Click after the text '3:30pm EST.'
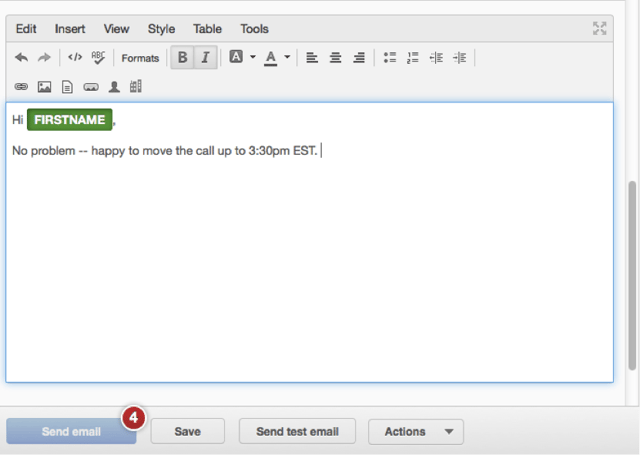This screenshot has width=640, height=455. 320,151
